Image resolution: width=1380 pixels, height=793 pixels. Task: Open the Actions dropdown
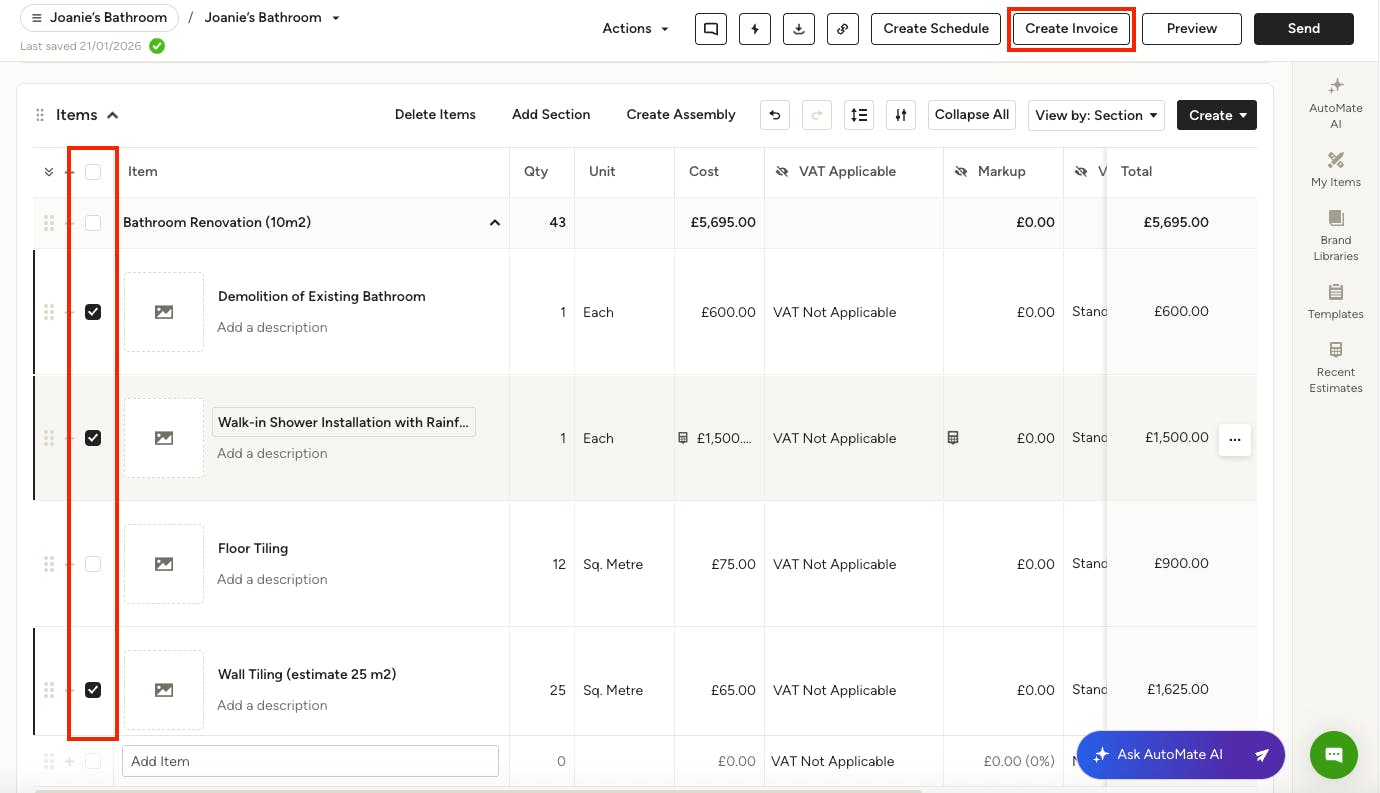pos(635,29)
